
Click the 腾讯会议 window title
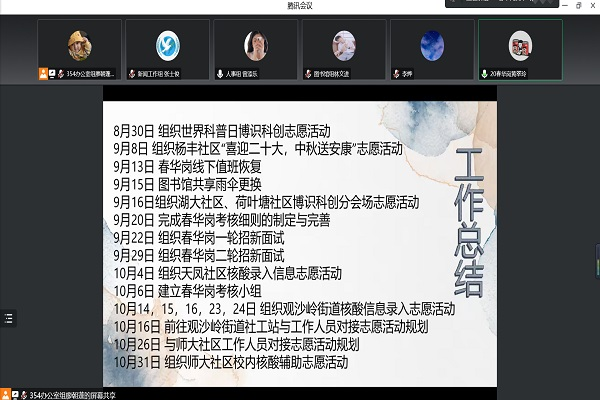click(x=300, y=5)
